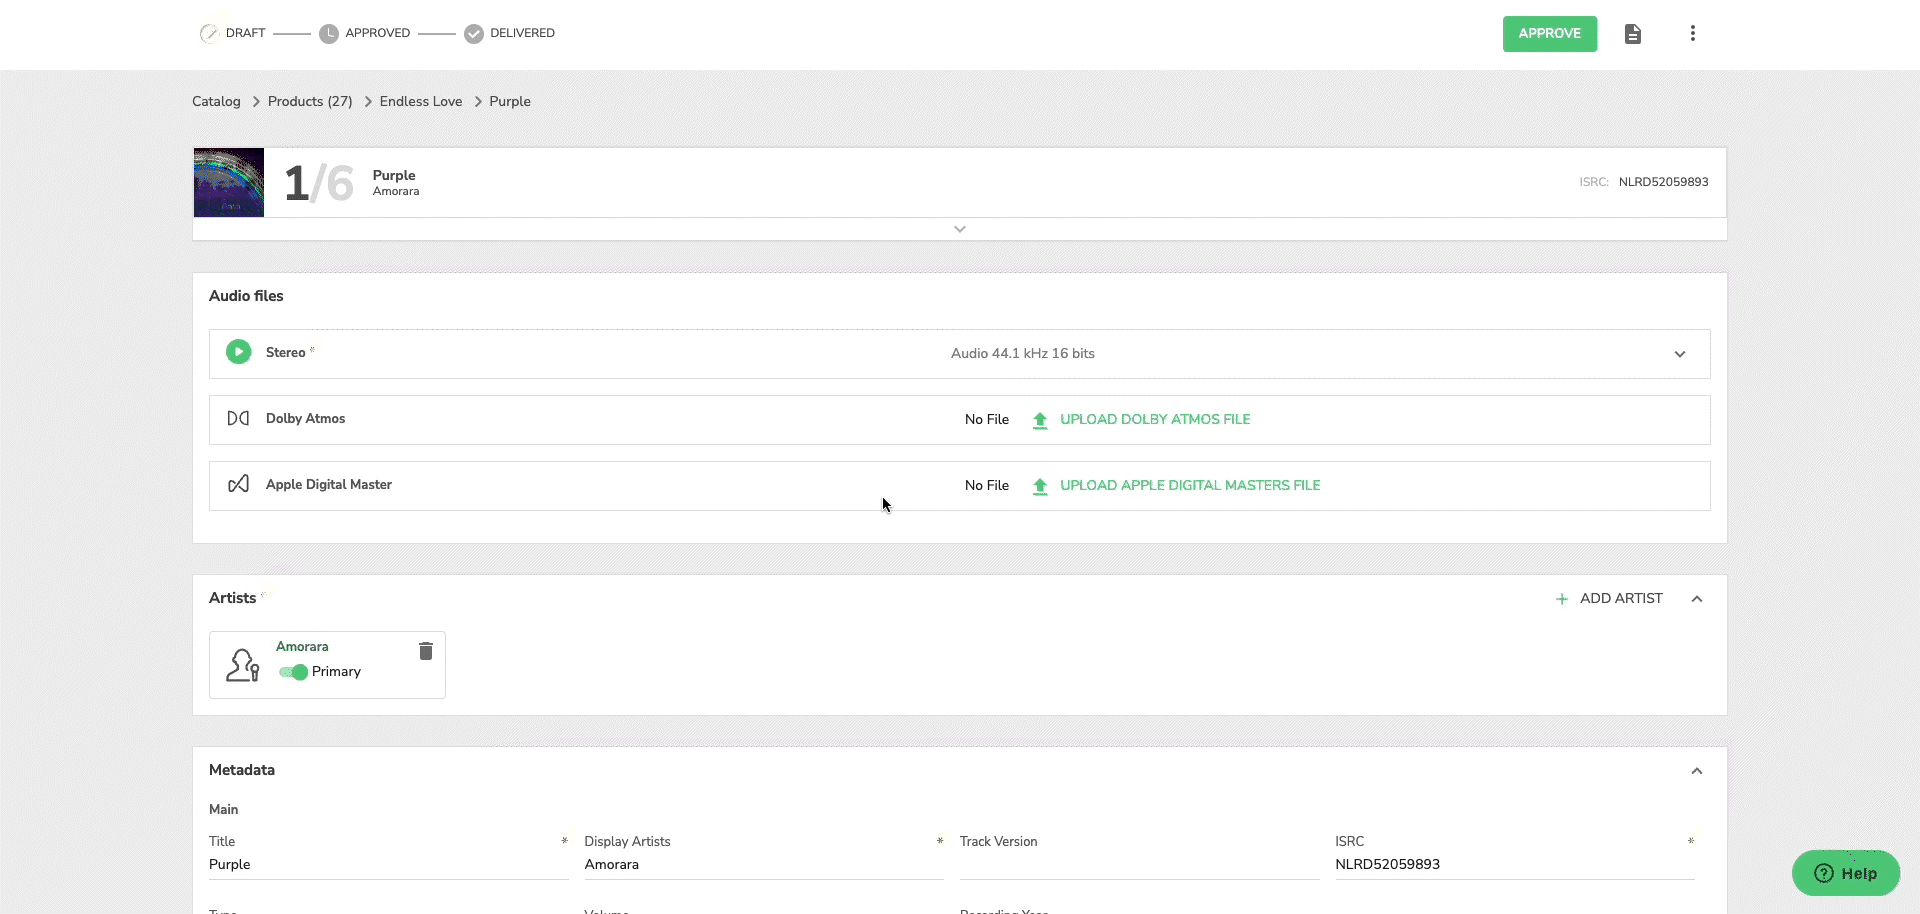The height and width of the screenshot is (914, 1920).
Task: Go to Catalog breadcrumb
Action: (216, 101)
